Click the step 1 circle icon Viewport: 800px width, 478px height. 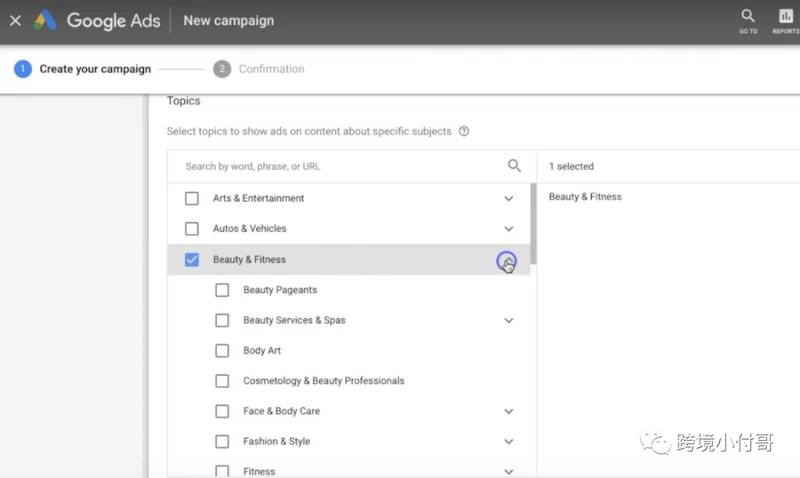(22, 69)
